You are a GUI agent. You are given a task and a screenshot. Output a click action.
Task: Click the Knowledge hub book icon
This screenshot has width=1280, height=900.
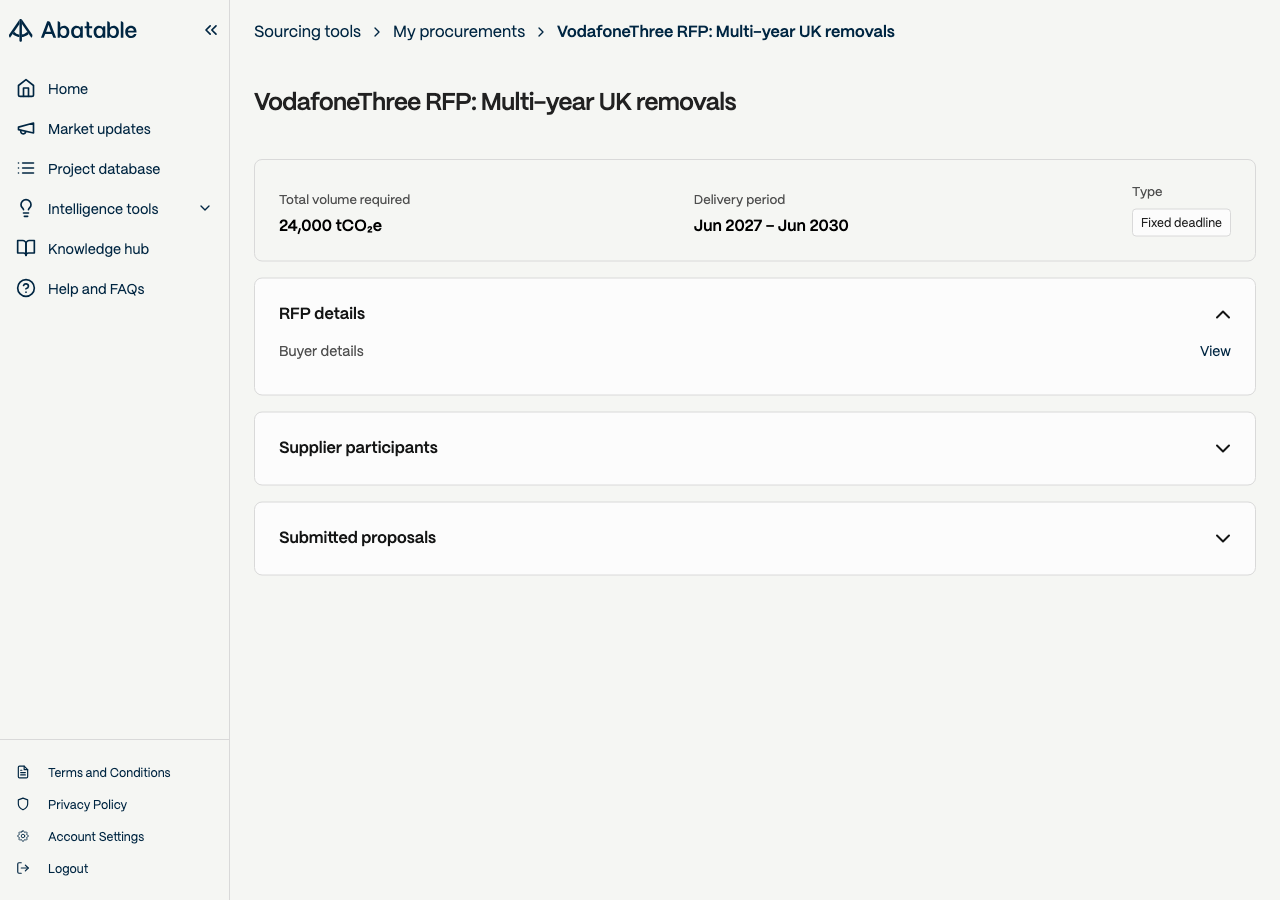(26, 249)
